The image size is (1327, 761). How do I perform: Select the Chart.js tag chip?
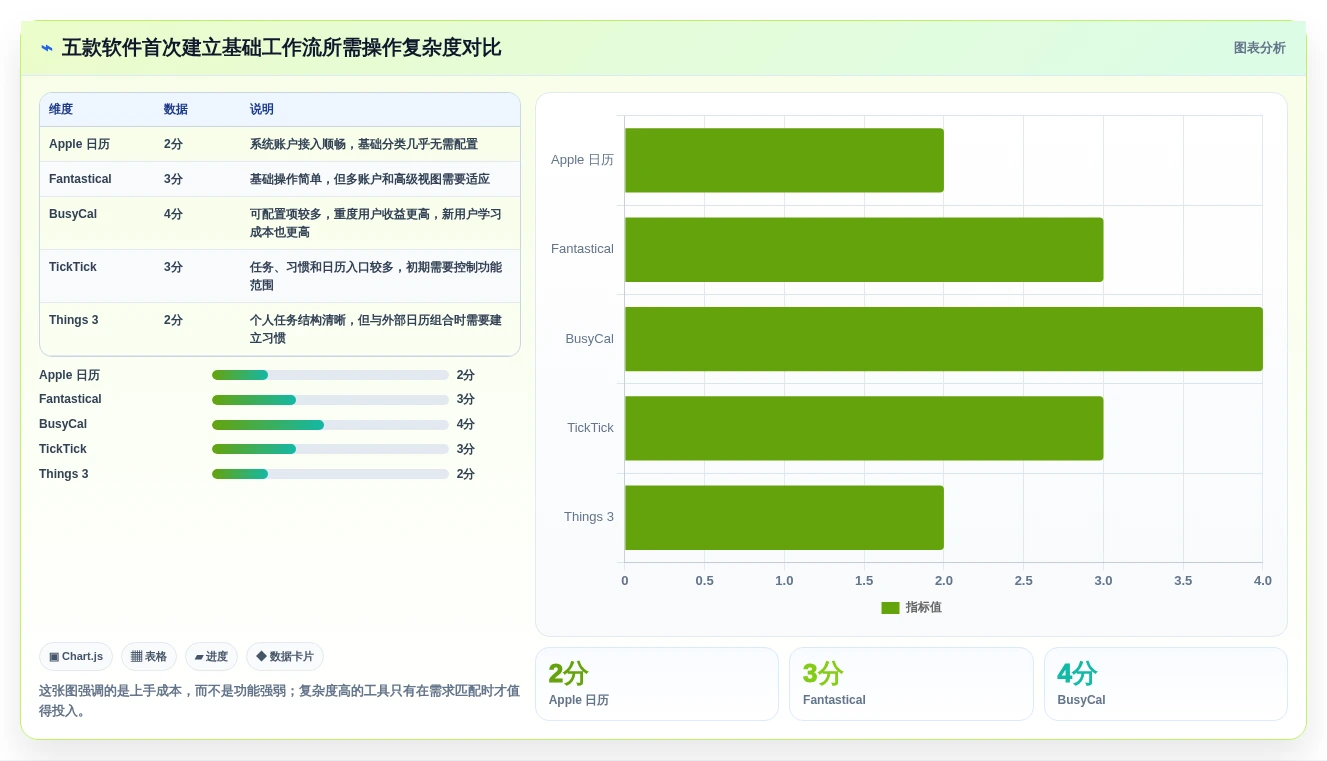(76, 656)
